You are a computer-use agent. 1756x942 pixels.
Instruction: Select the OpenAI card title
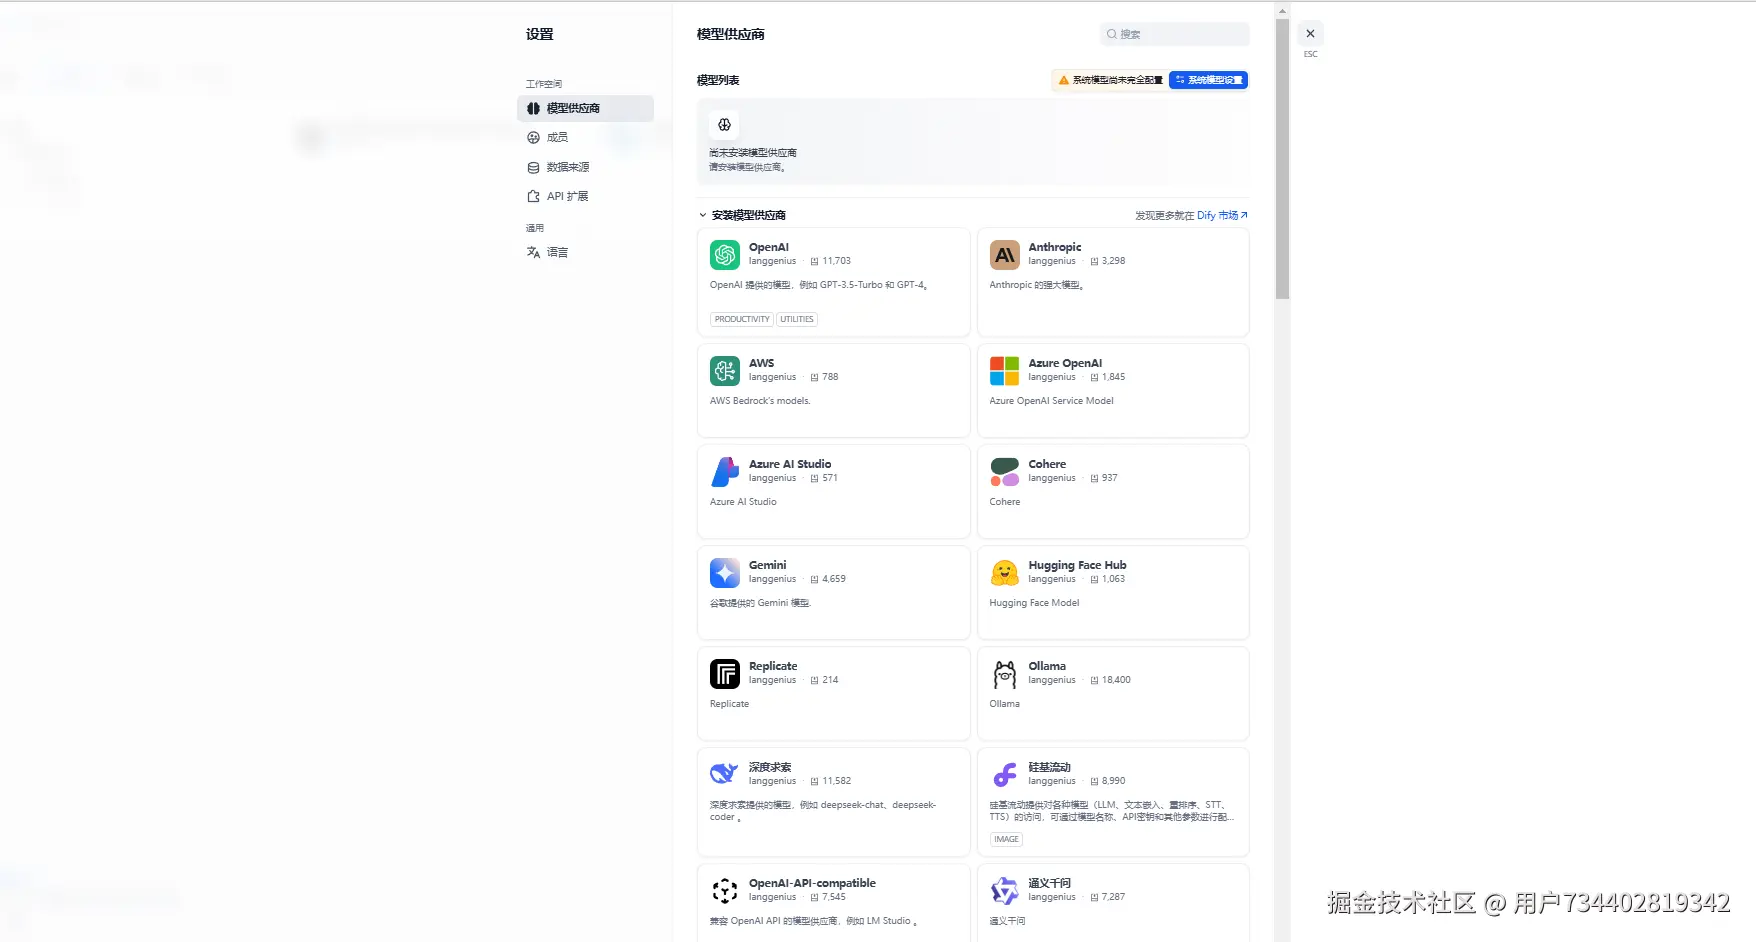point(769,248)
